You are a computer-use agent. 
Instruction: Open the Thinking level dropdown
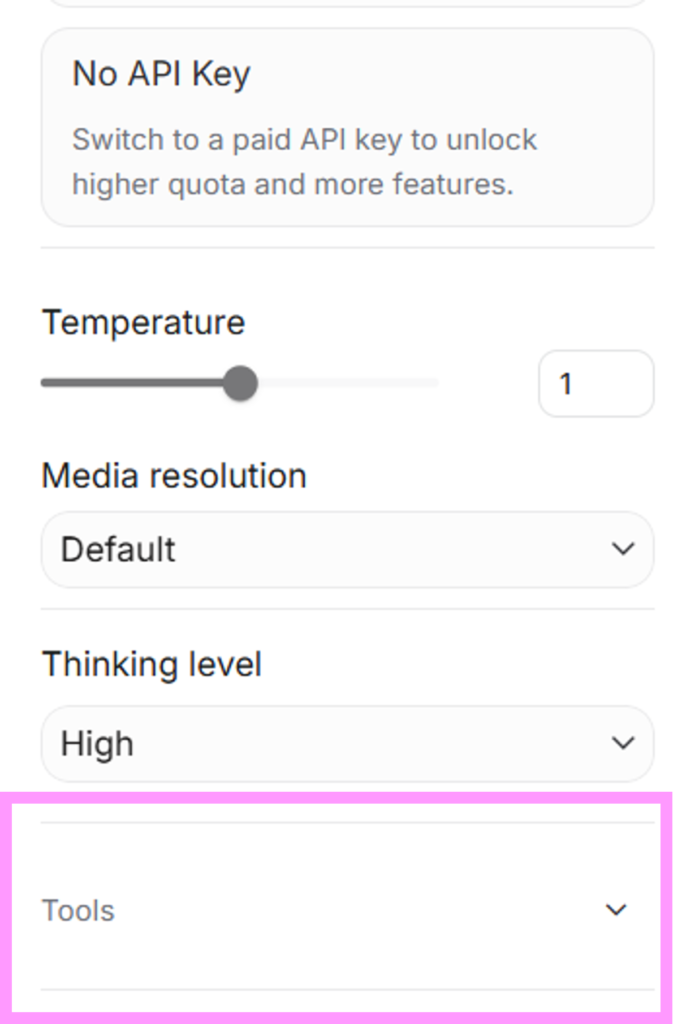(347, 743)
